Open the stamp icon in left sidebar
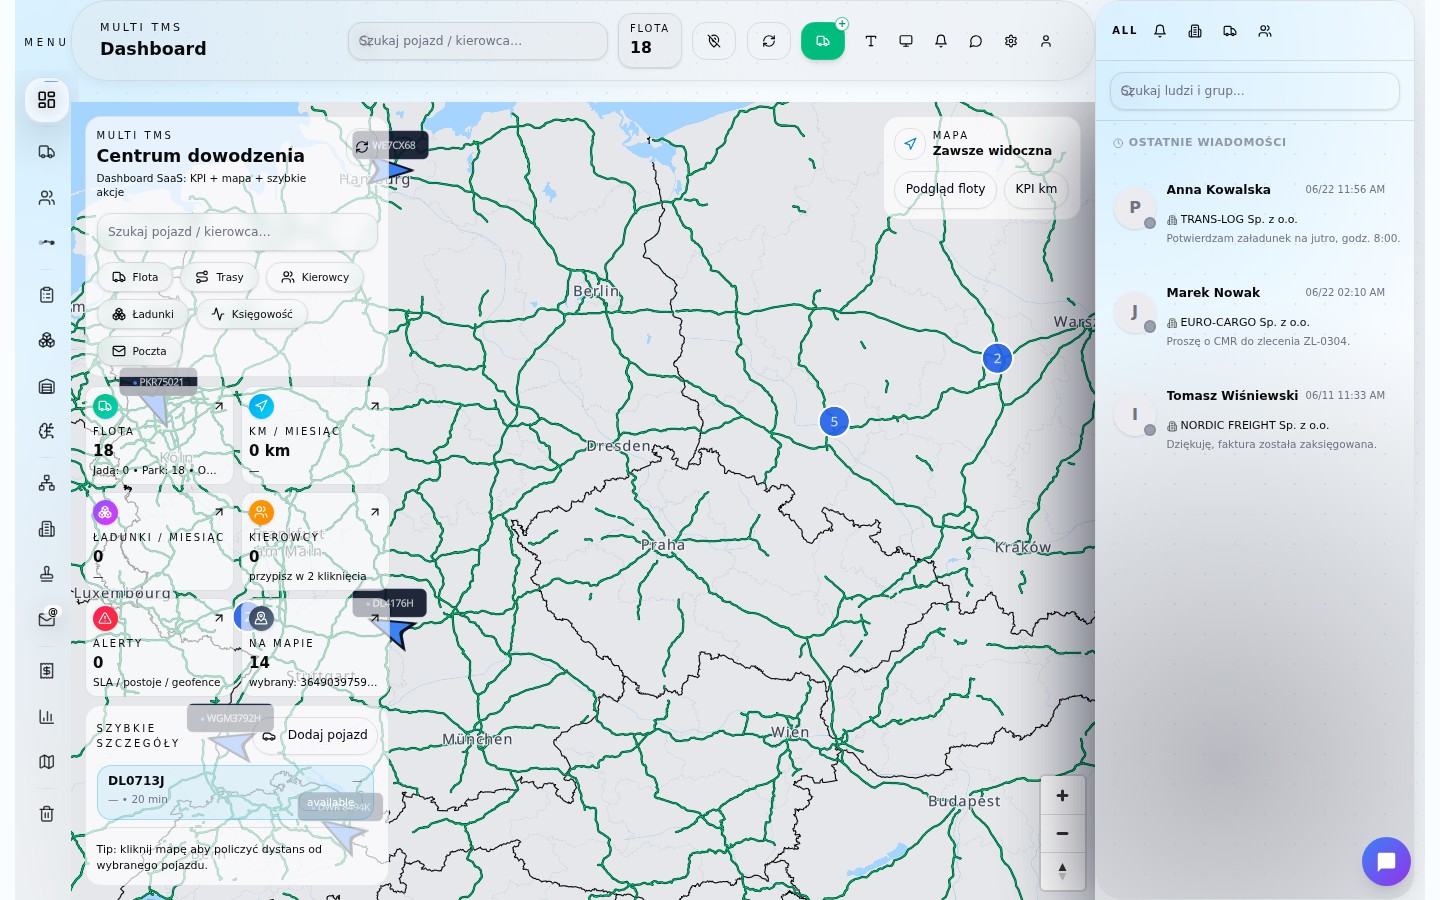The image size is (1440, 900). [x=46, y=574]
